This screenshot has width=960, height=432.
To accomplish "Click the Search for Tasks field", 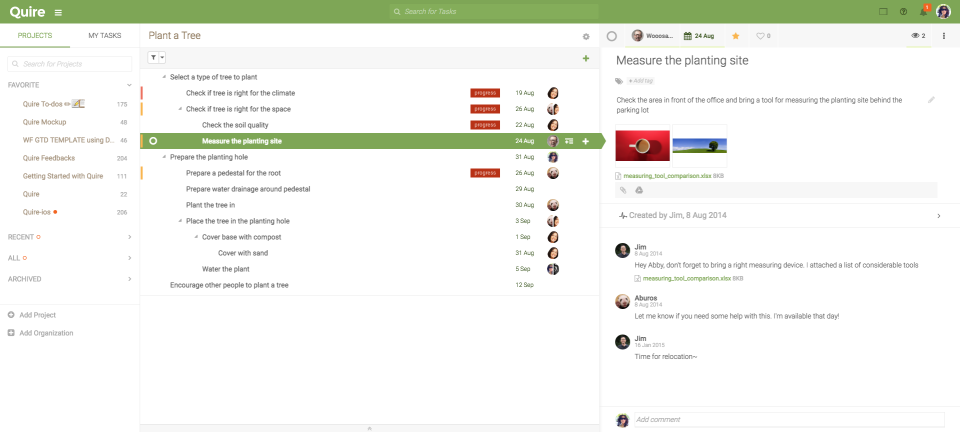I will click(493, 12).
